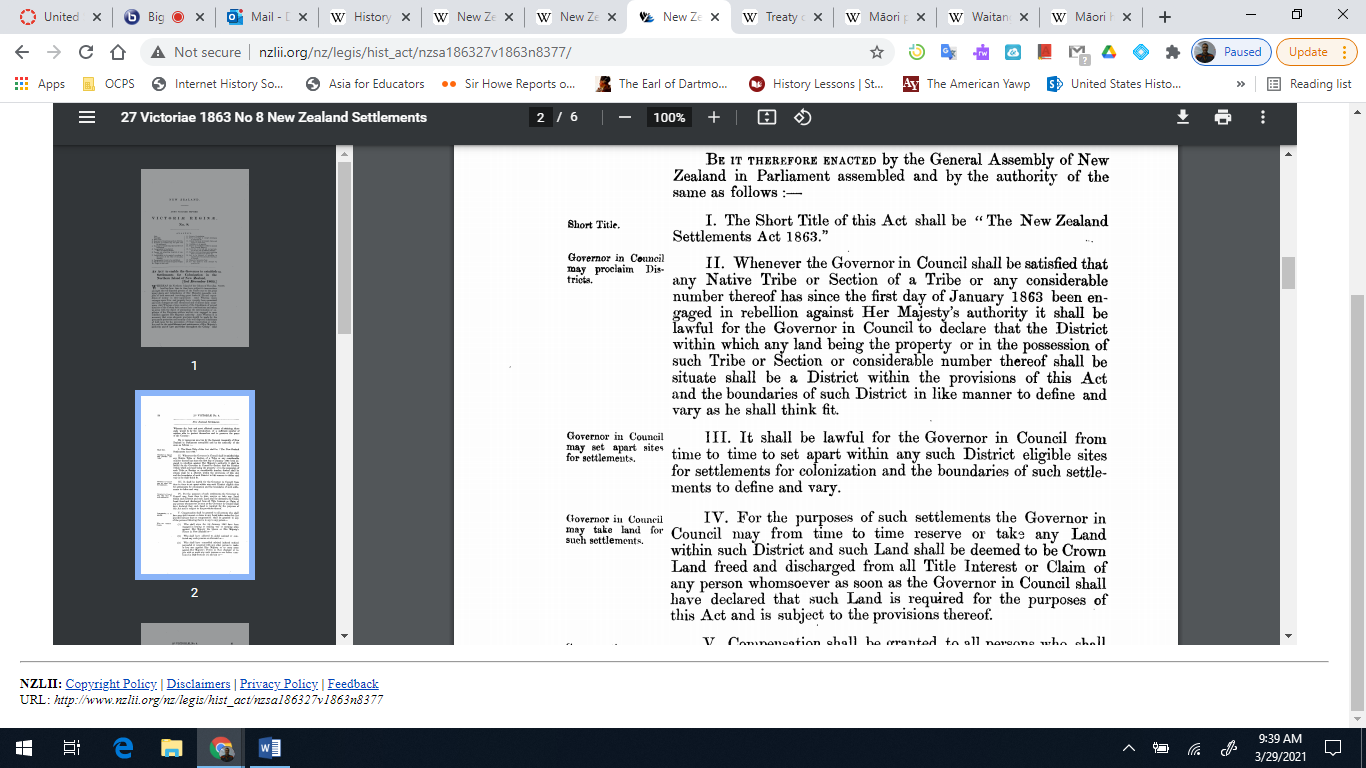
Task: Open the rw purple extension
Action: [x=981, y=52]
